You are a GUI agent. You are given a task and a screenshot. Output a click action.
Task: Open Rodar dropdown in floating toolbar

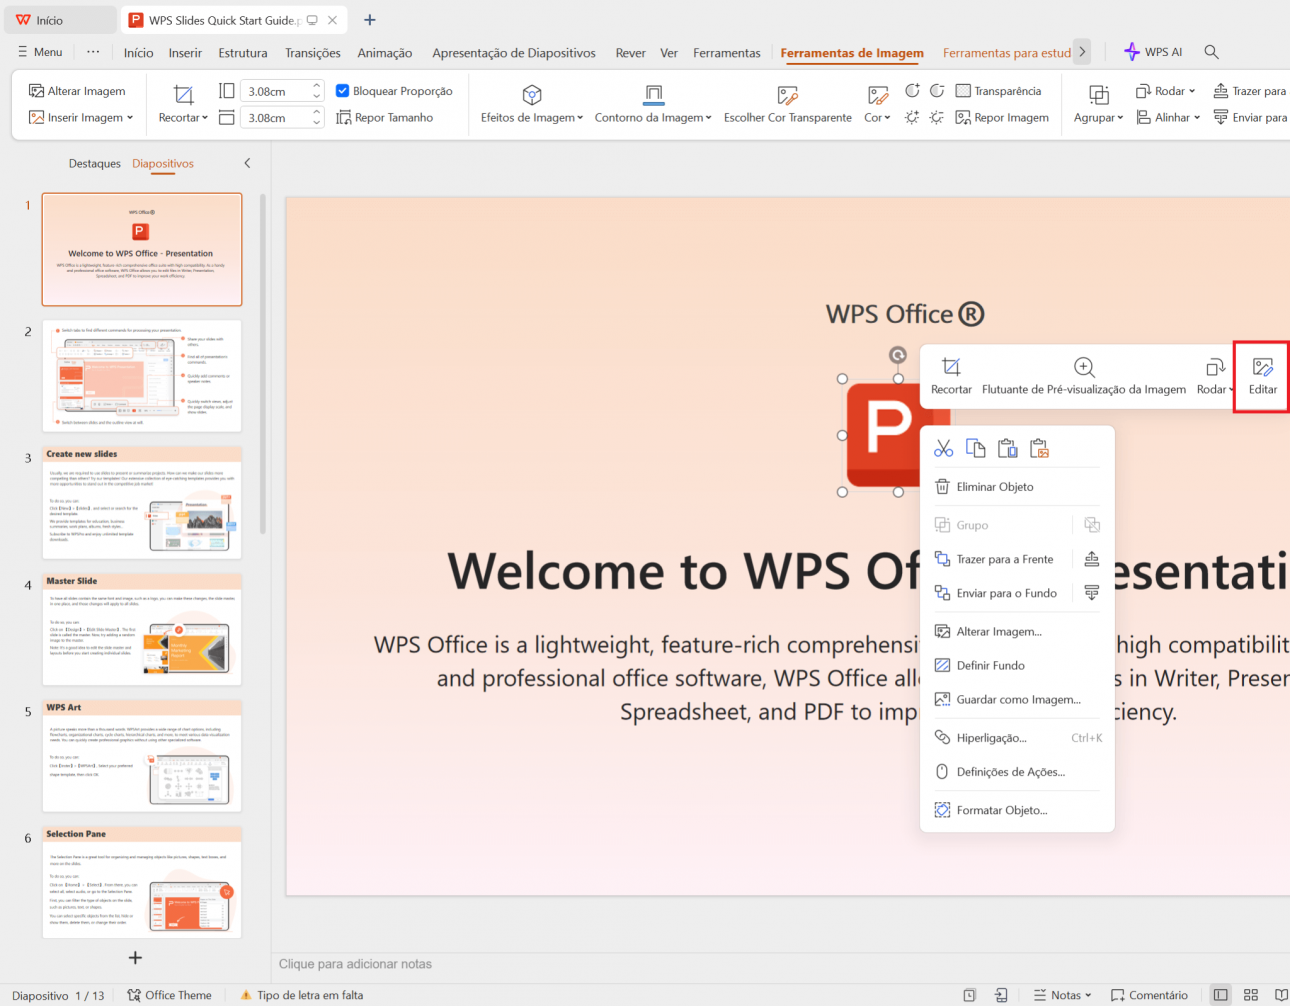[x=1215, y=377]
